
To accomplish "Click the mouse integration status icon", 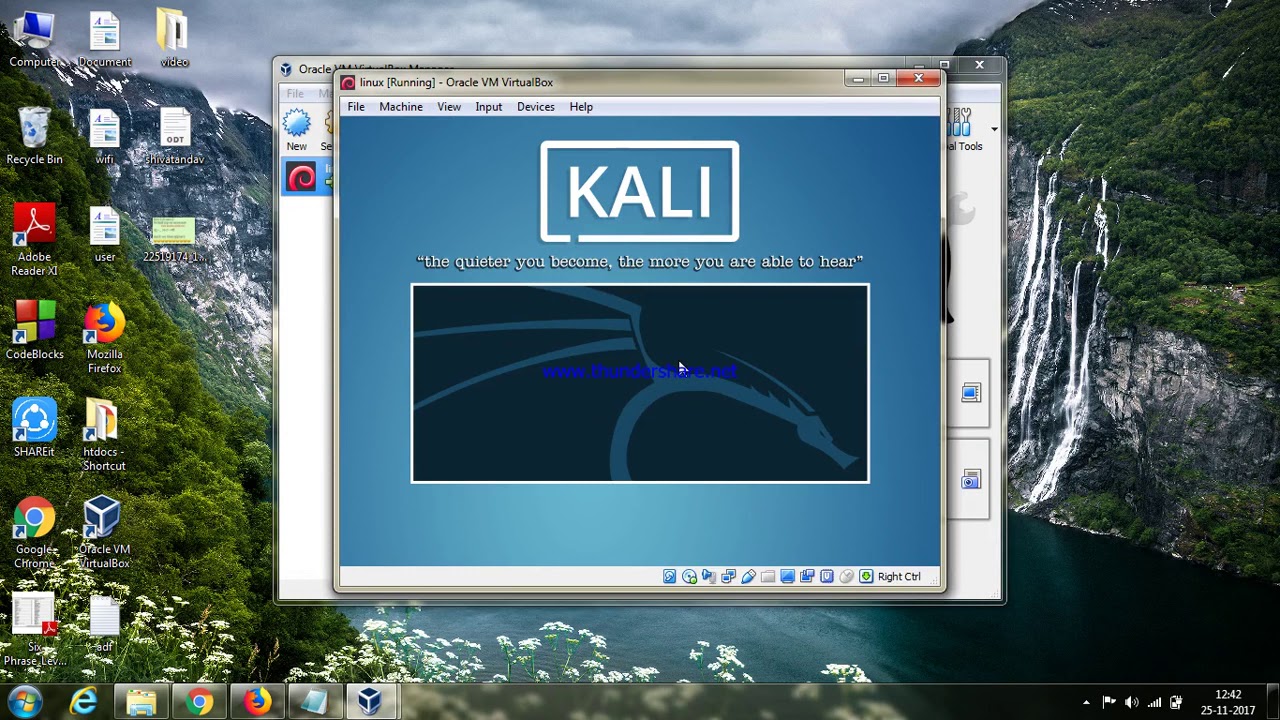I will click(847, 576).
